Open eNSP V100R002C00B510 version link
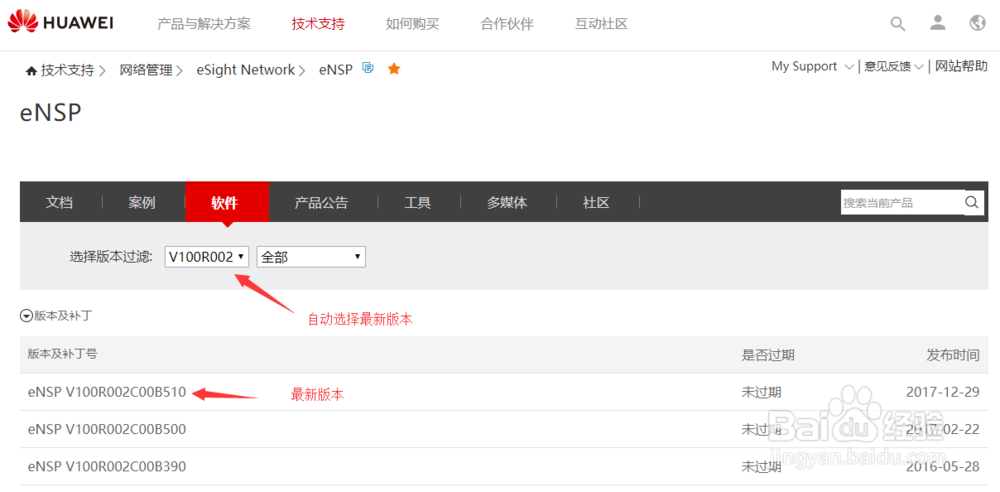This screenshot has height=492, width=1000. tap(107, 392)
